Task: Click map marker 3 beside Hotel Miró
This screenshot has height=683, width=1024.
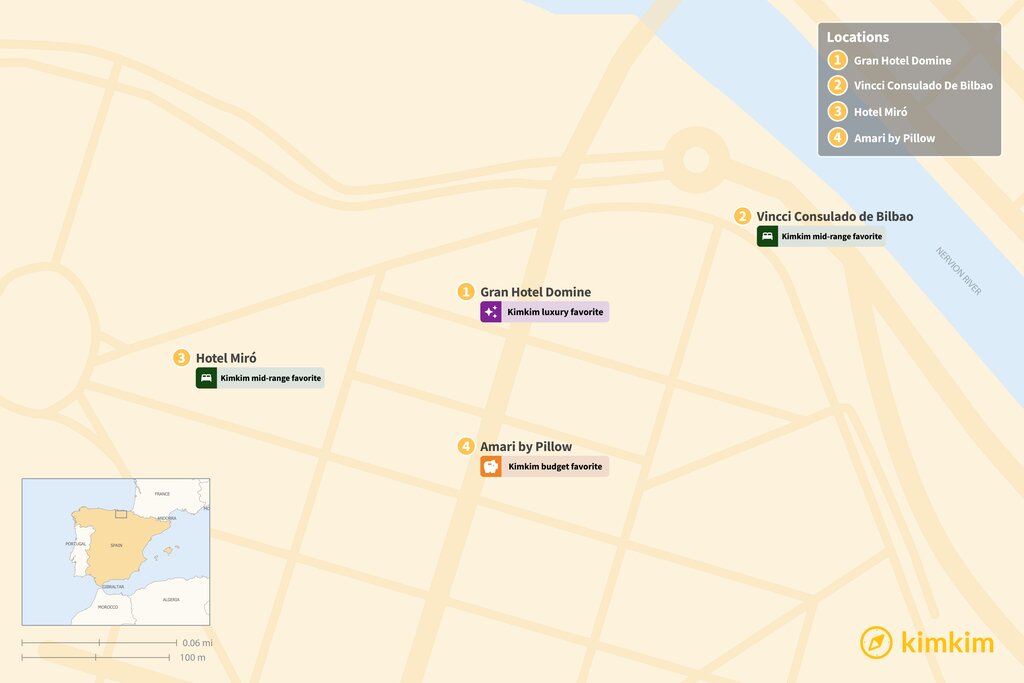Action: pyautogui.click(x=181, y=358)
